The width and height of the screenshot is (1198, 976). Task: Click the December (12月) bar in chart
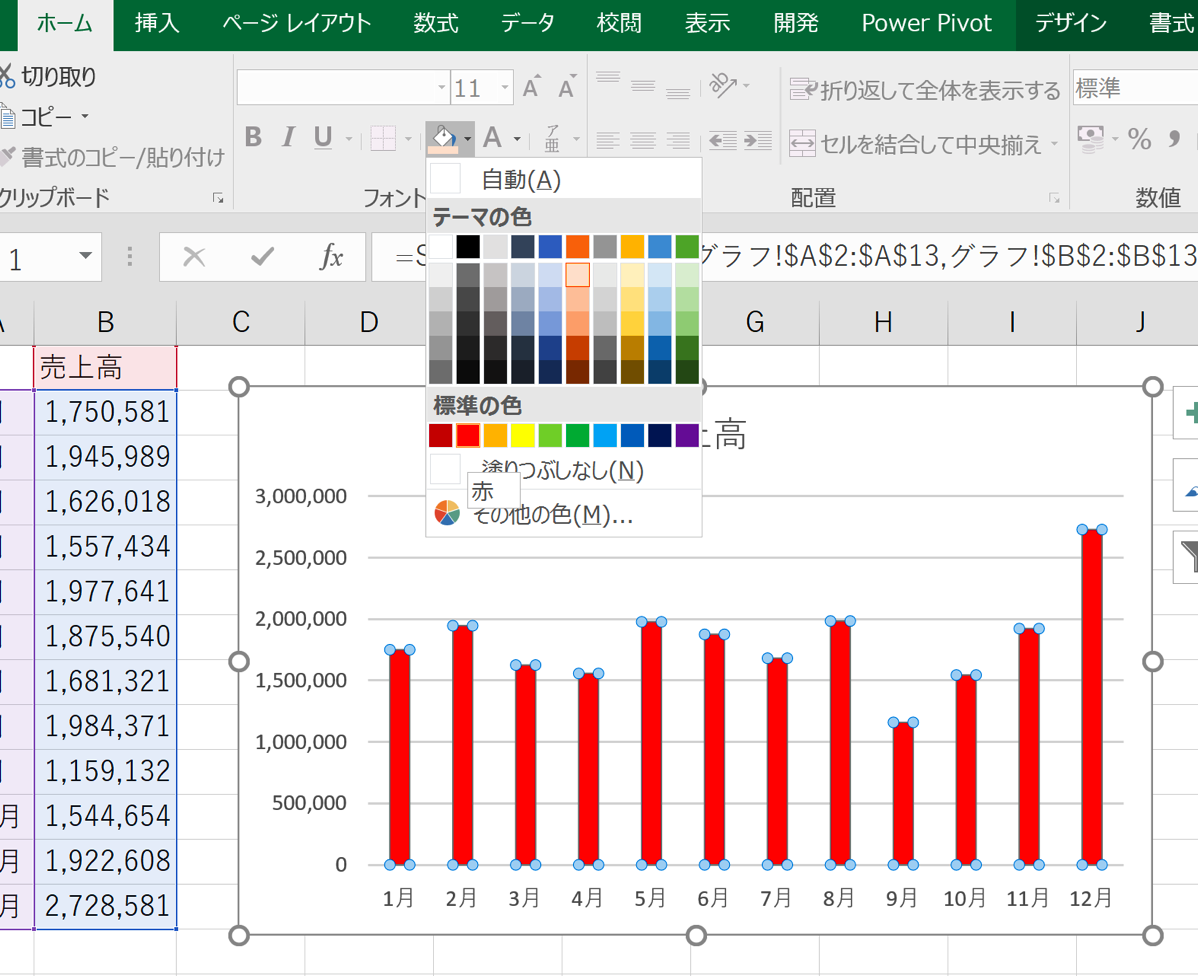(x=1092, y=697)
